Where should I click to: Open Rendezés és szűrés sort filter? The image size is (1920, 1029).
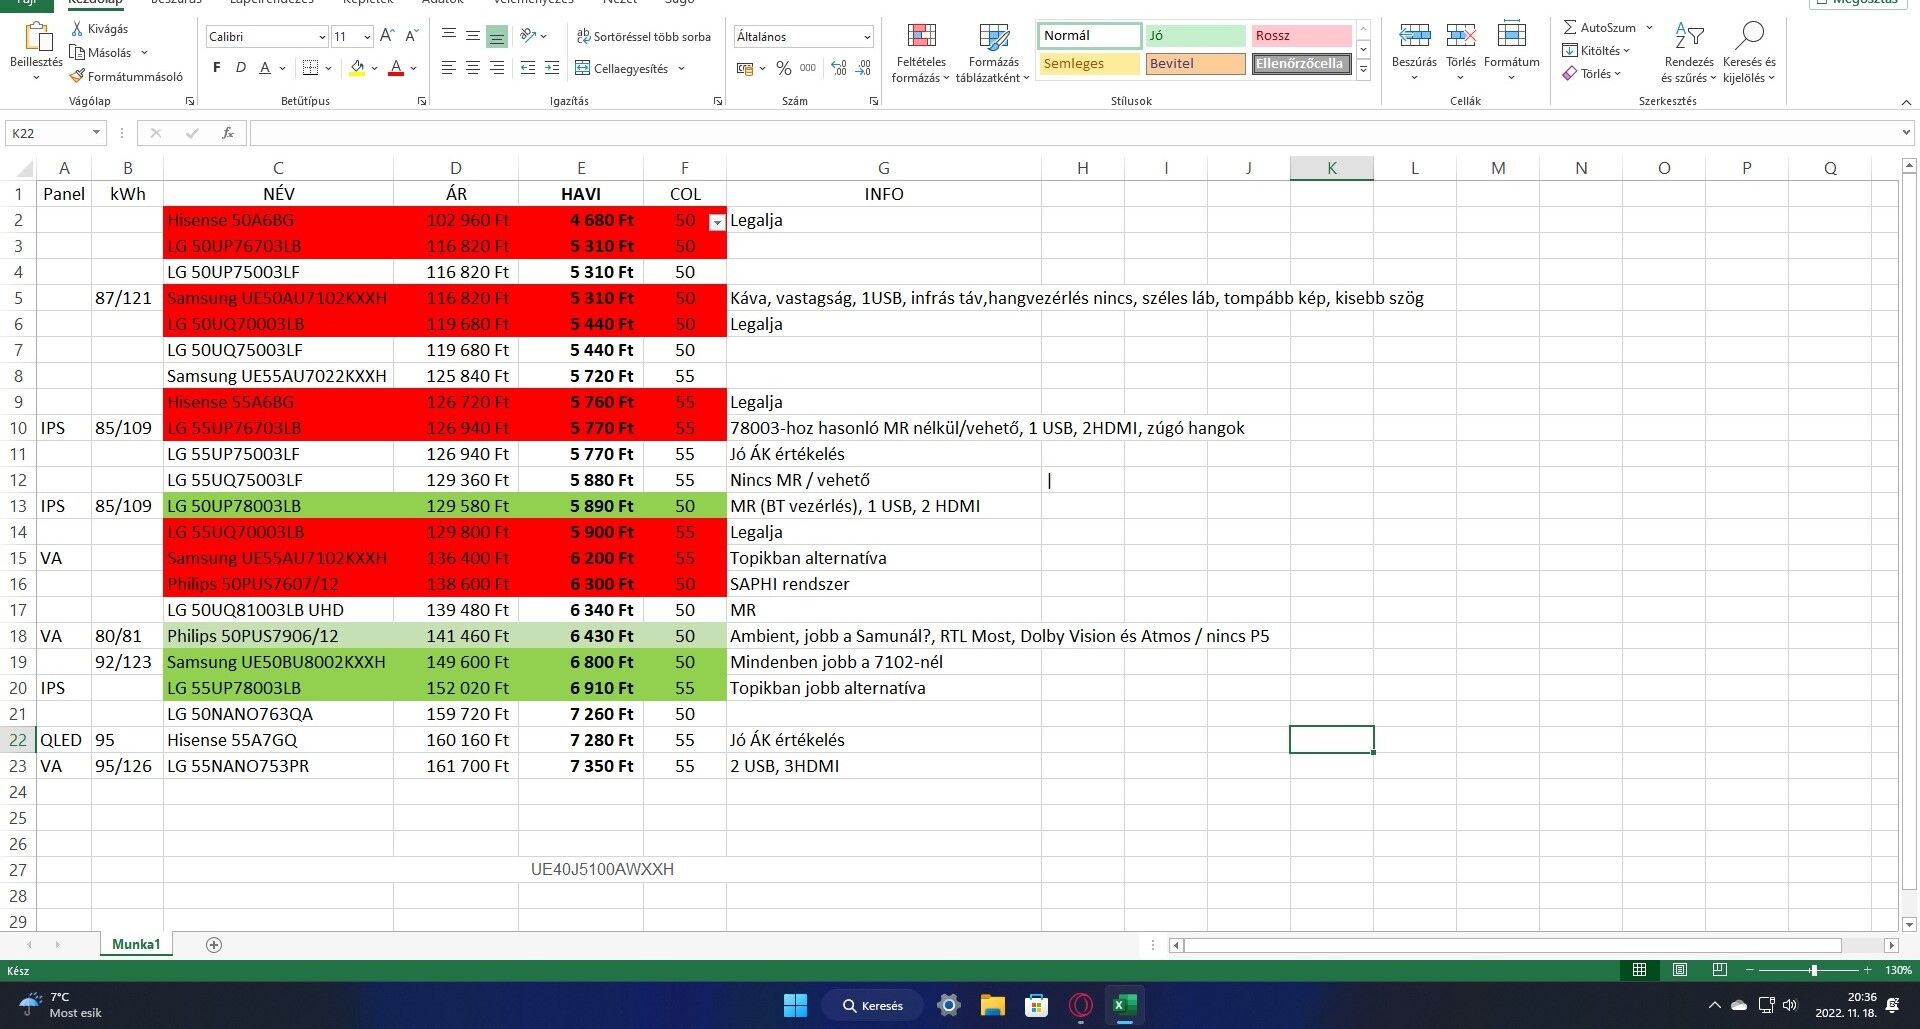coord(1689,52)
